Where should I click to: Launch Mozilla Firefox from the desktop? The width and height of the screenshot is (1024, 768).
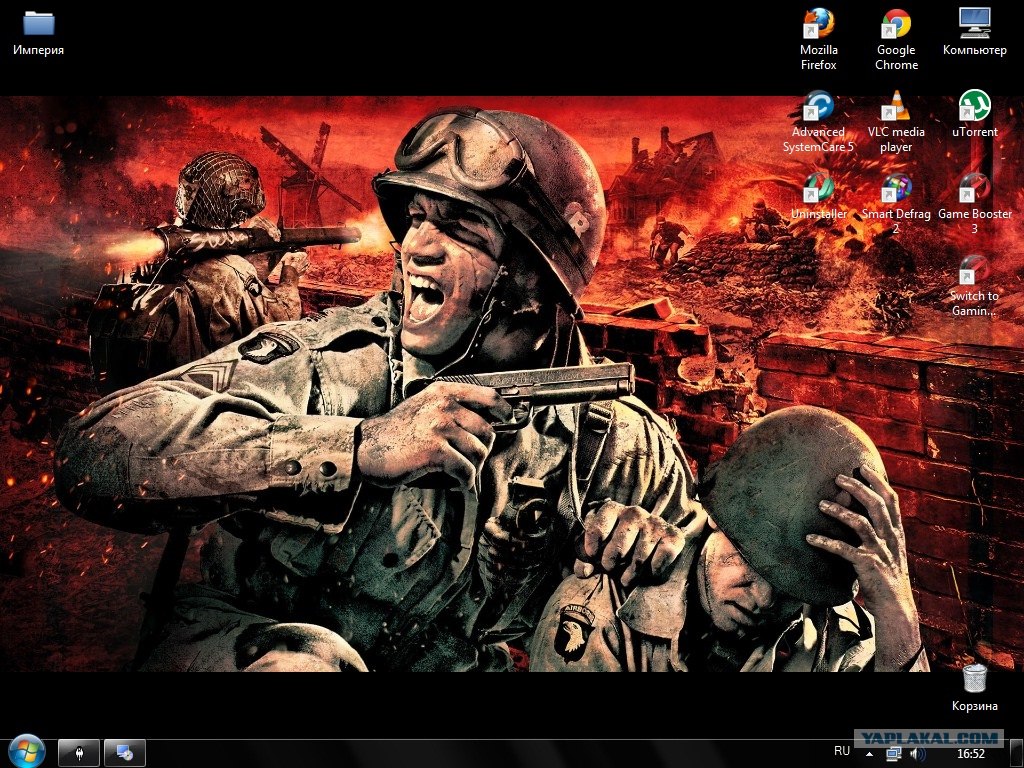[x=818, y=39]
